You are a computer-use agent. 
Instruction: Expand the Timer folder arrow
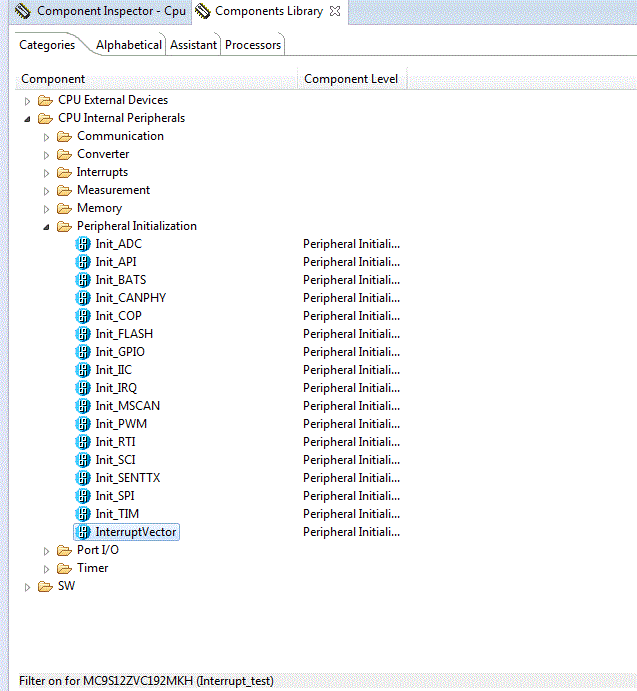click(x=46, y=569)
